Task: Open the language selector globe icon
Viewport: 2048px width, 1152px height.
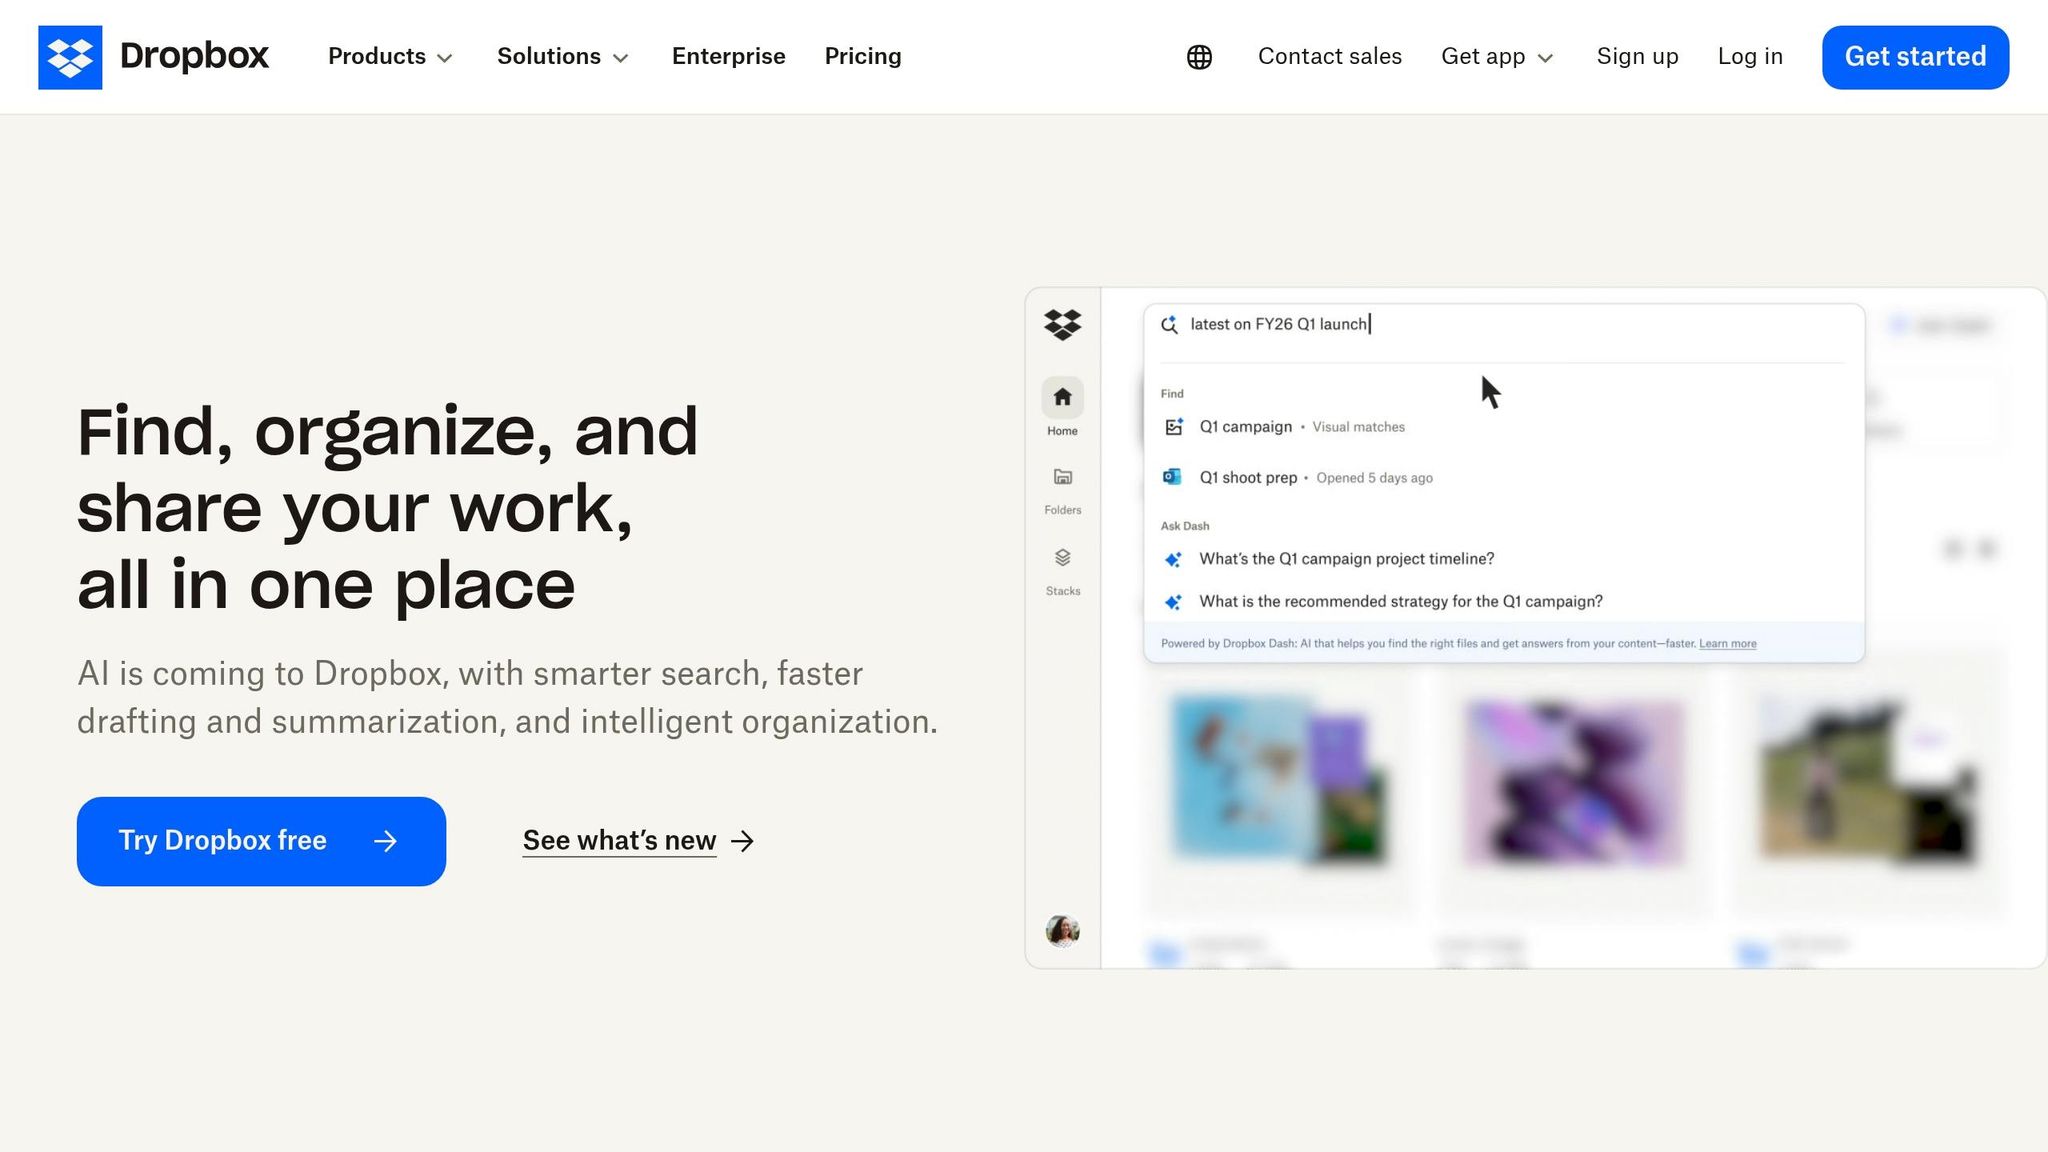Action: (1199, 57)
